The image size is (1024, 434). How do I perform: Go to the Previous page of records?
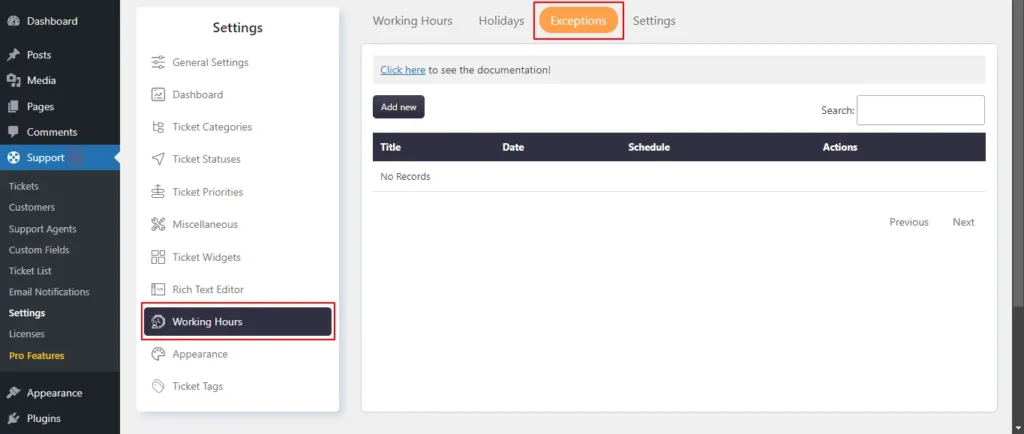[x=908, y=222]
